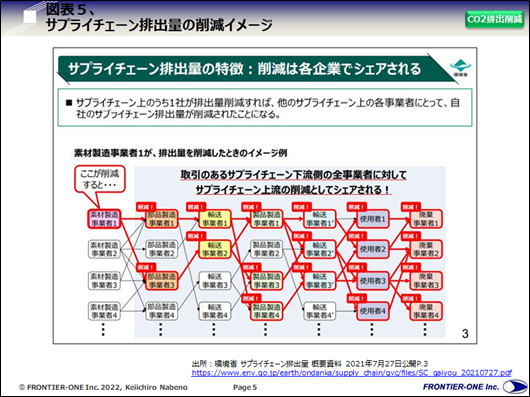Image resolution: width=530 pixels, height=397 pixels.
Task: Click the 製品製造事業者4 box
Action: 266,311
